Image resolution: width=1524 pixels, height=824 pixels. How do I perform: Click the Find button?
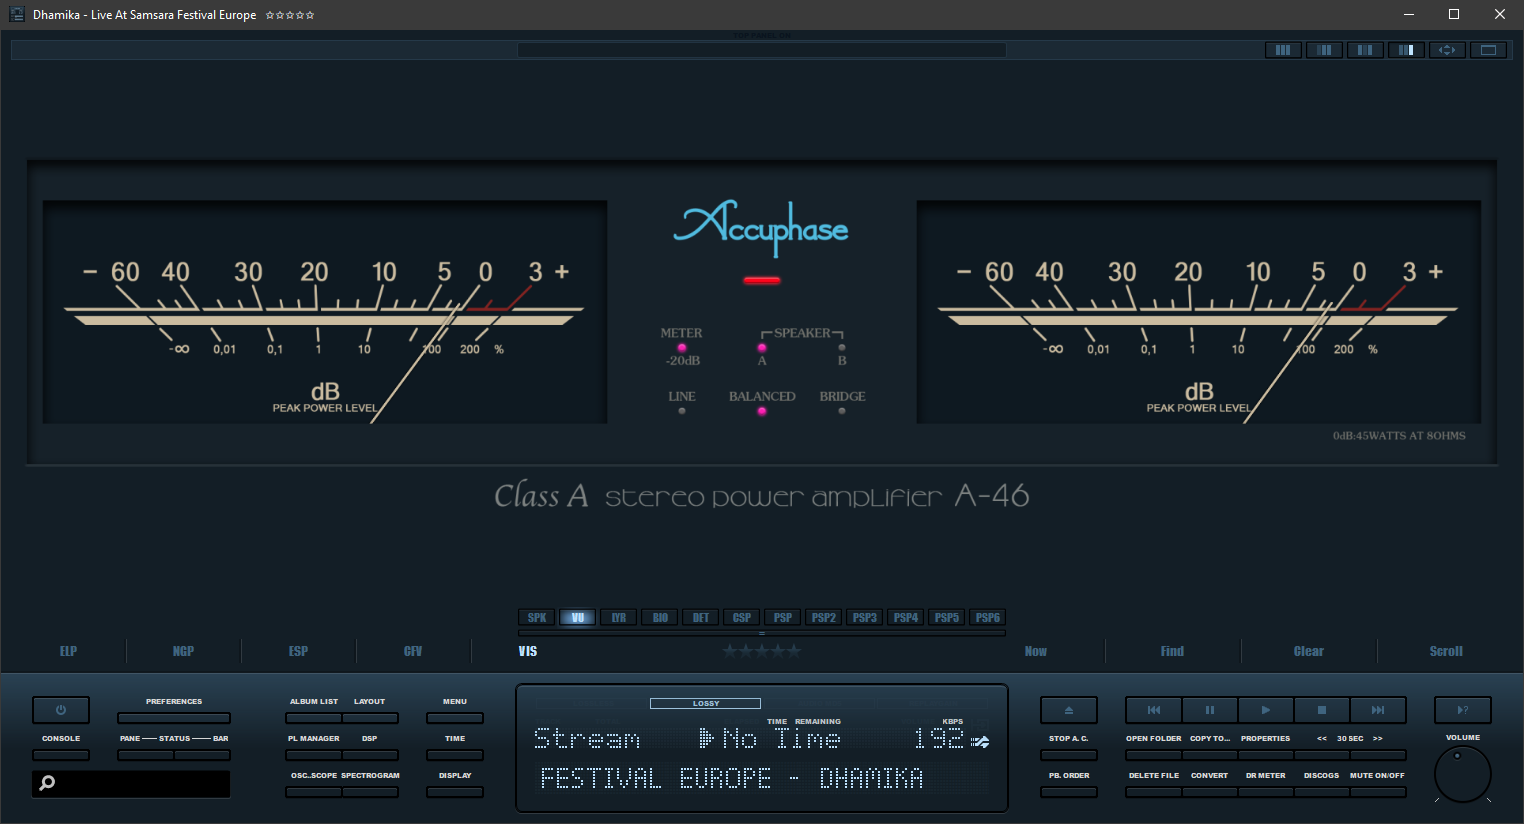1172,651
